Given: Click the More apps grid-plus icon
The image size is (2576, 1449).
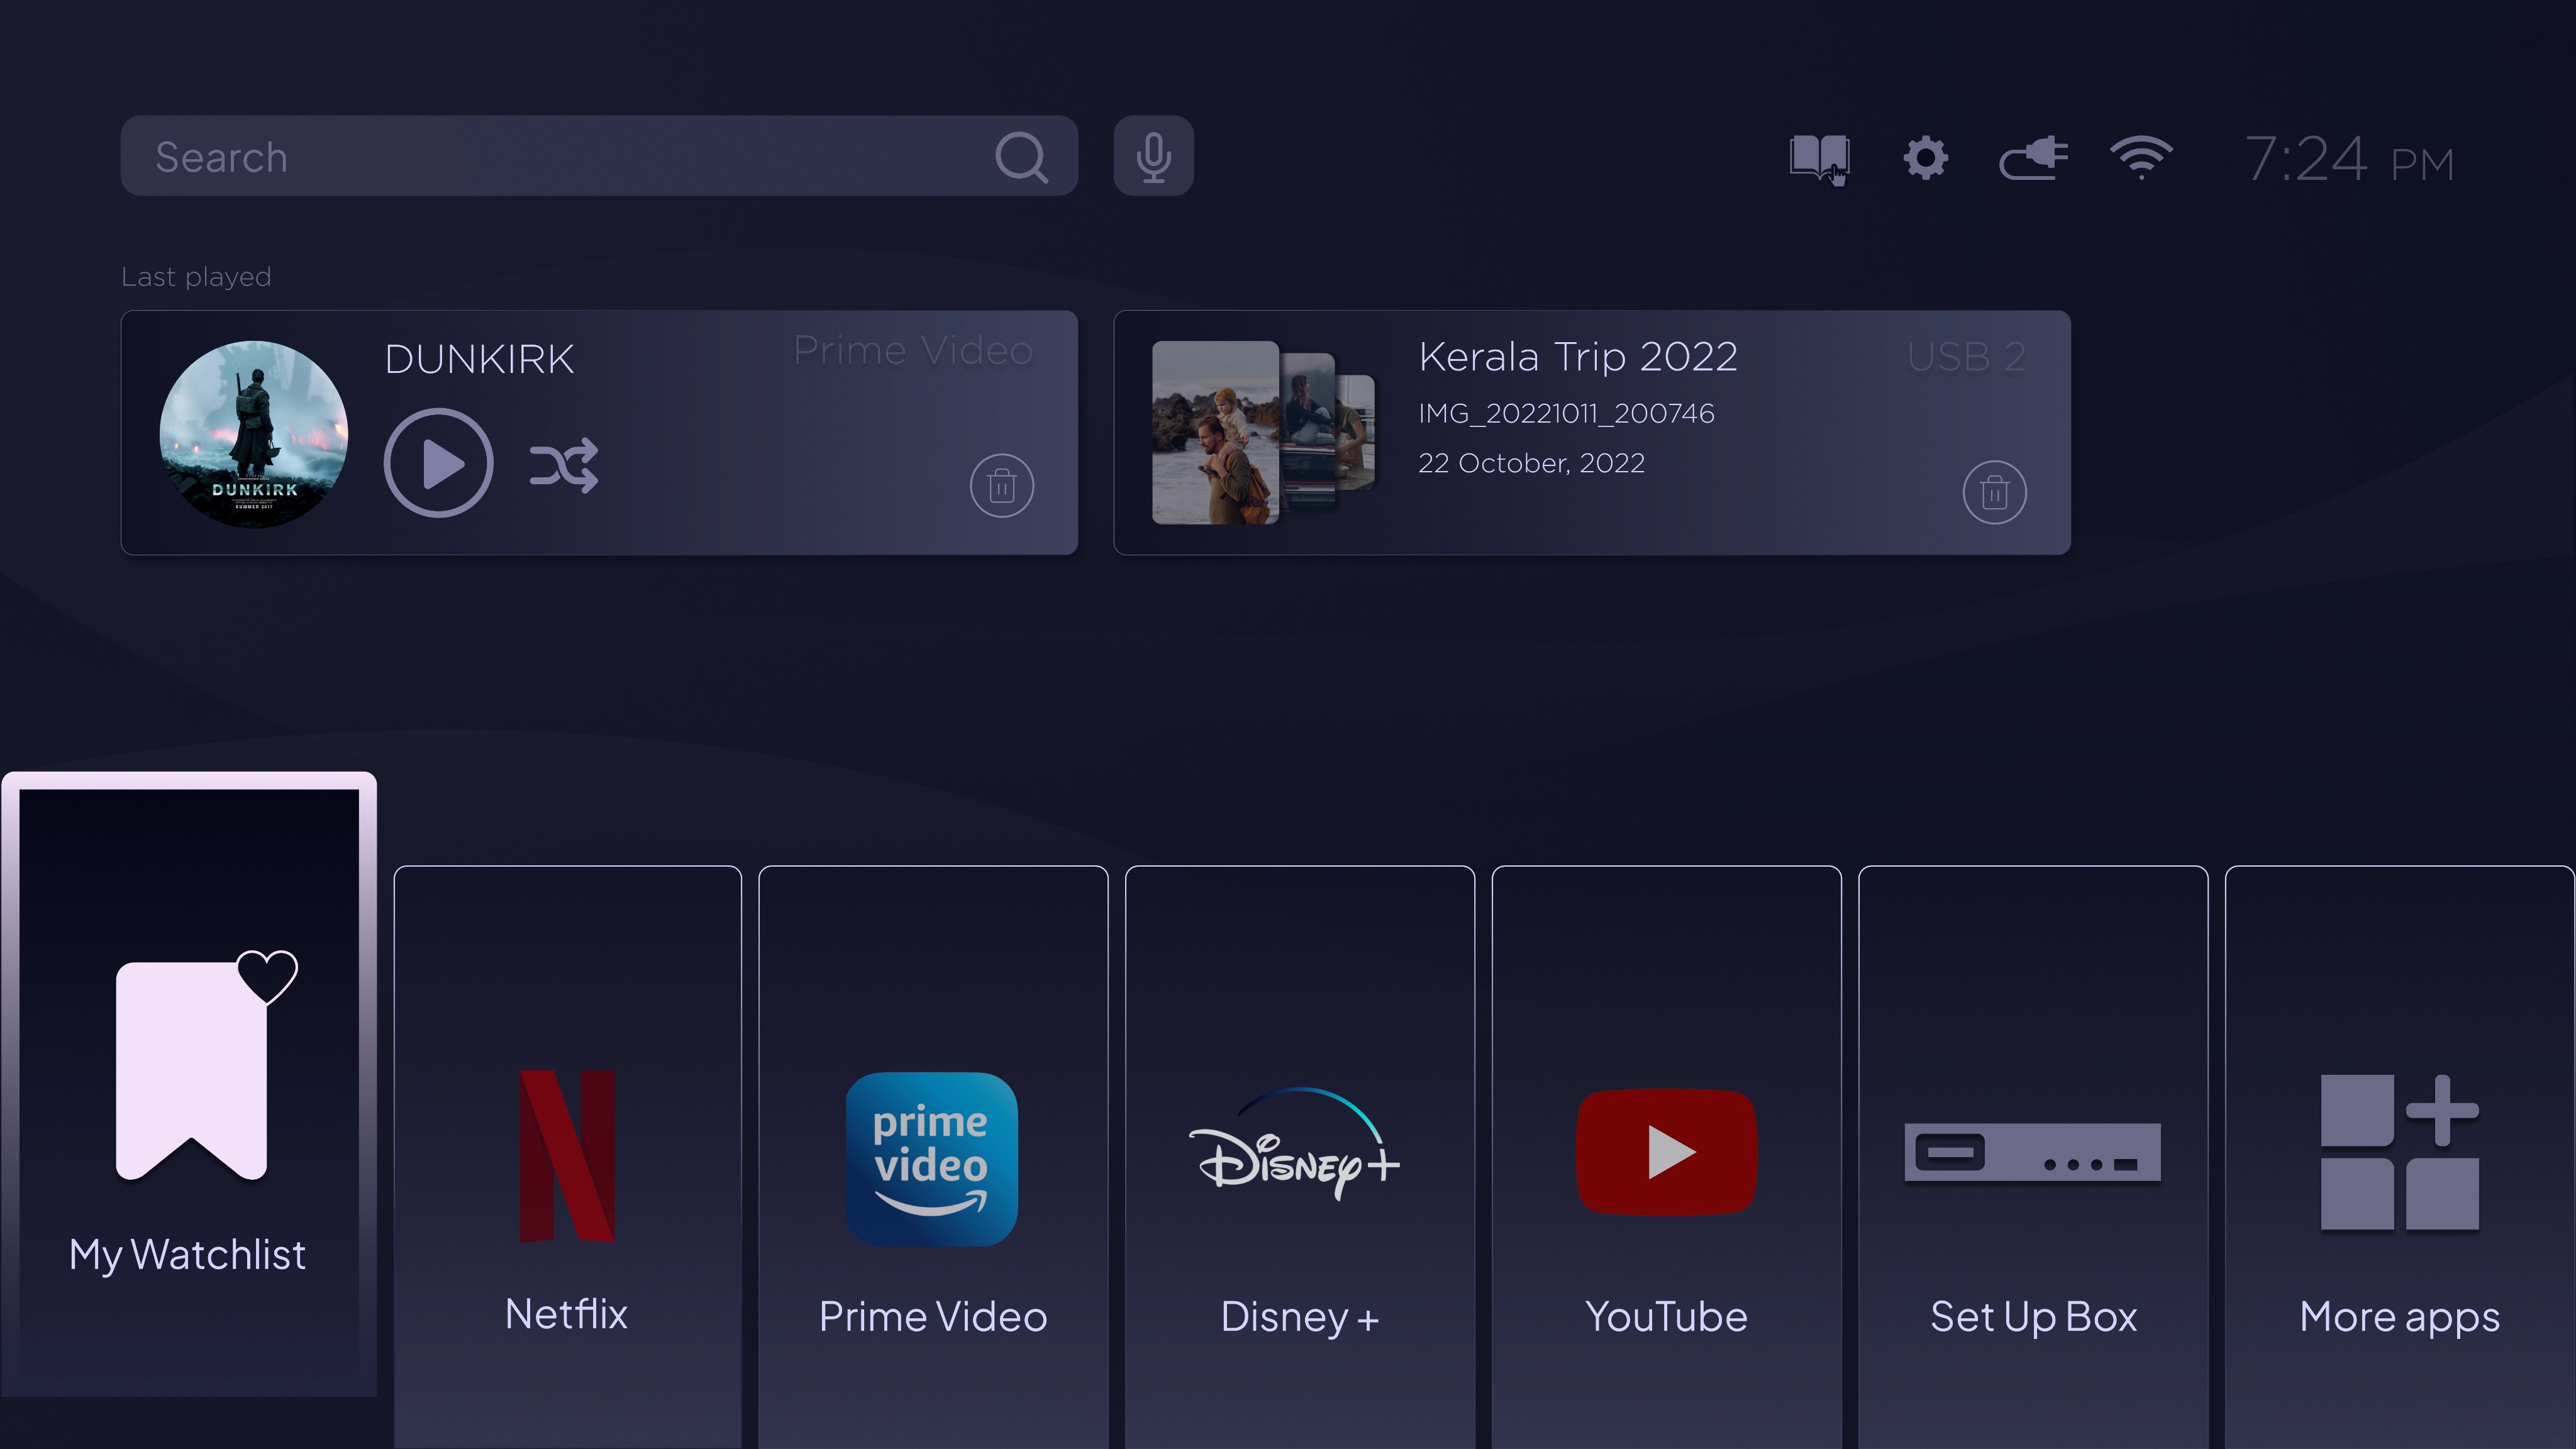Looking at the screenshot, I should pos(2400,1152).
